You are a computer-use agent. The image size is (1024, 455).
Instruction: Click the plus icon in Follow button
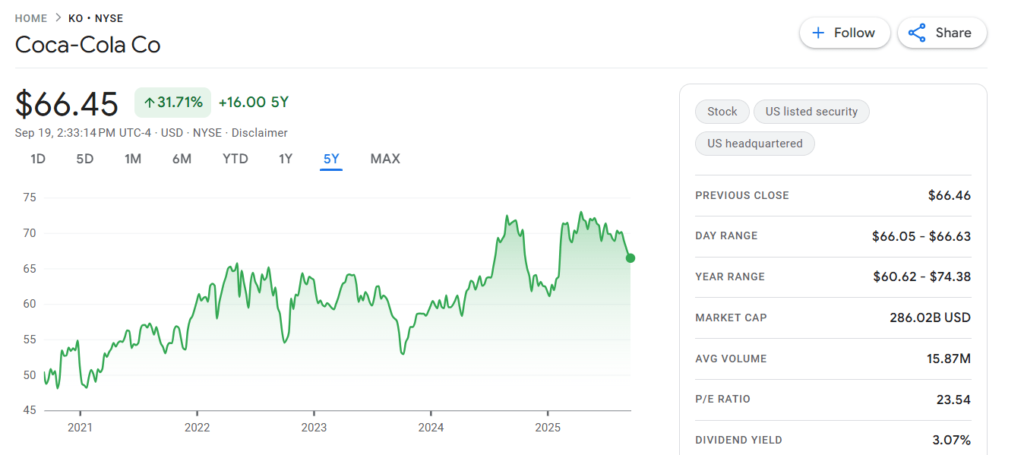(818, 33)
